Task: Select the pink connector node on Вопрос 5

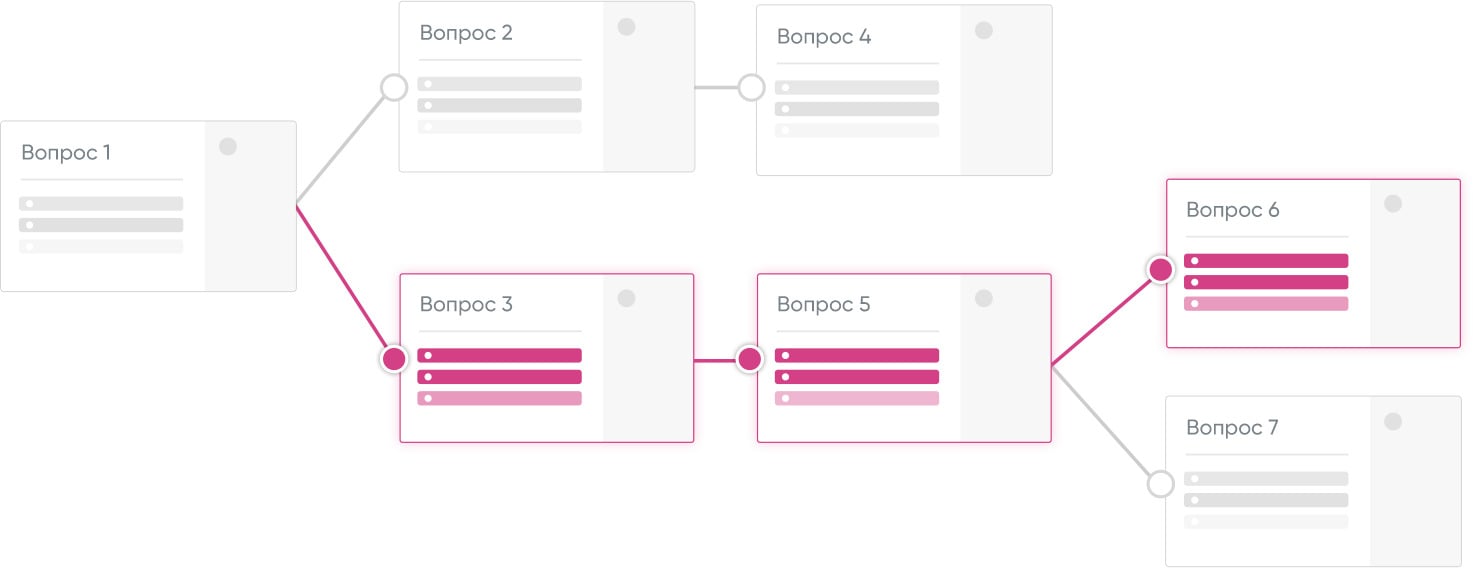Action: (x=750, y=359)
